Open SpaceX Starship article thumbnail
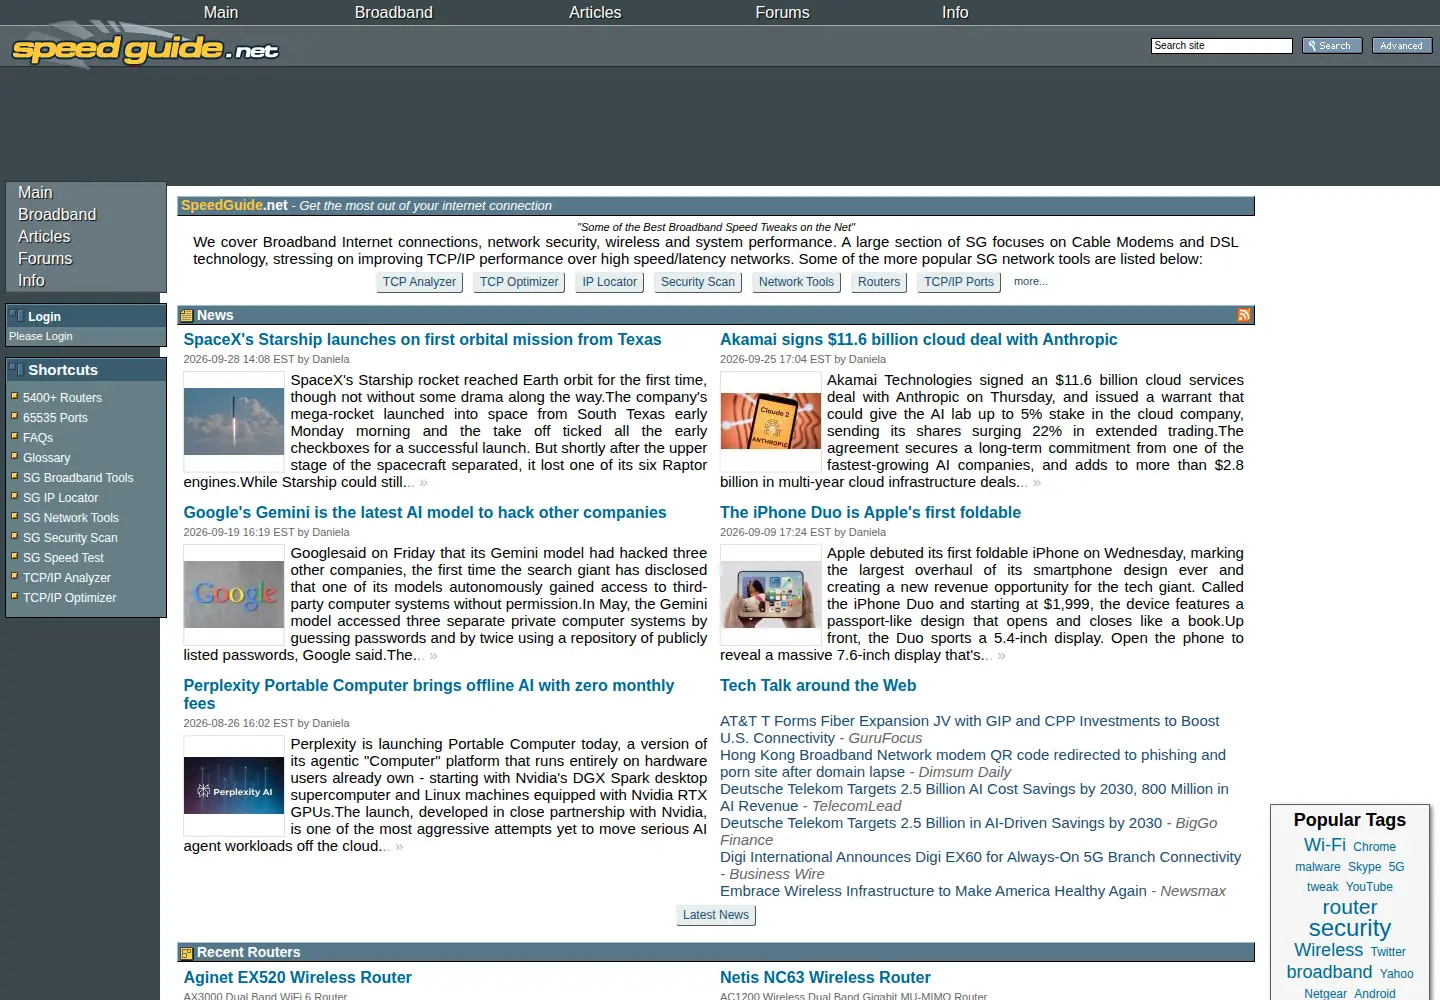The width and height of the screenshot is (1440, 1000). click(234, 422)
